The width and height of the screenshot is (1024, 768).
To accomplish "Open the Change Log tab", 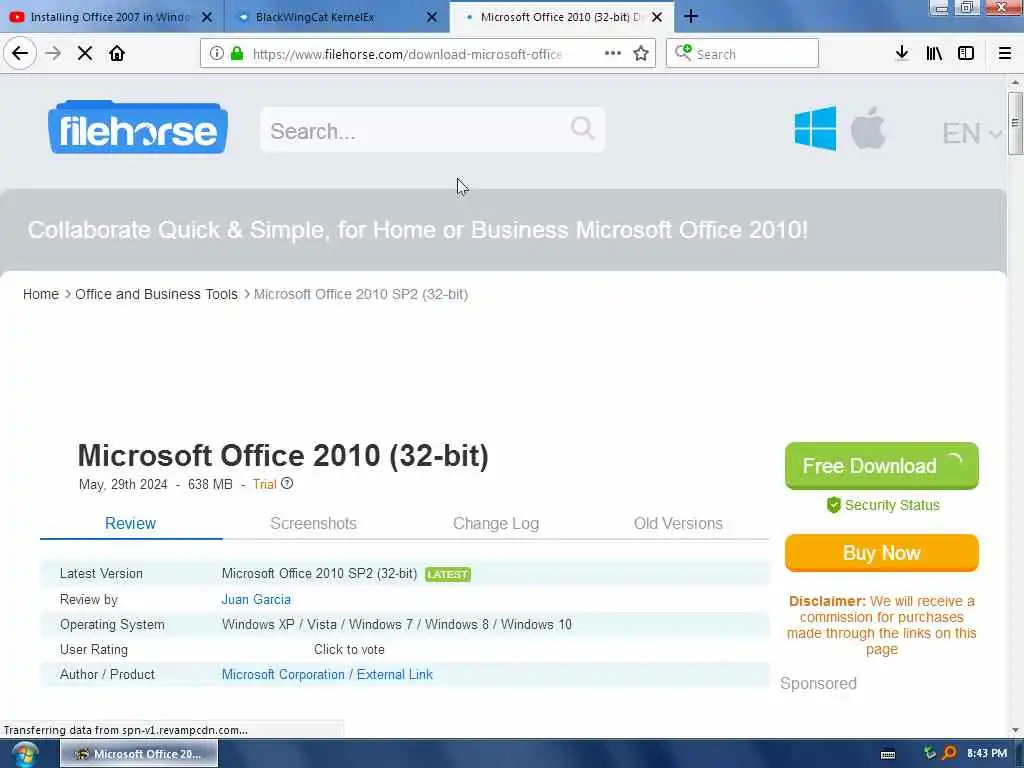I will (496, 523).
